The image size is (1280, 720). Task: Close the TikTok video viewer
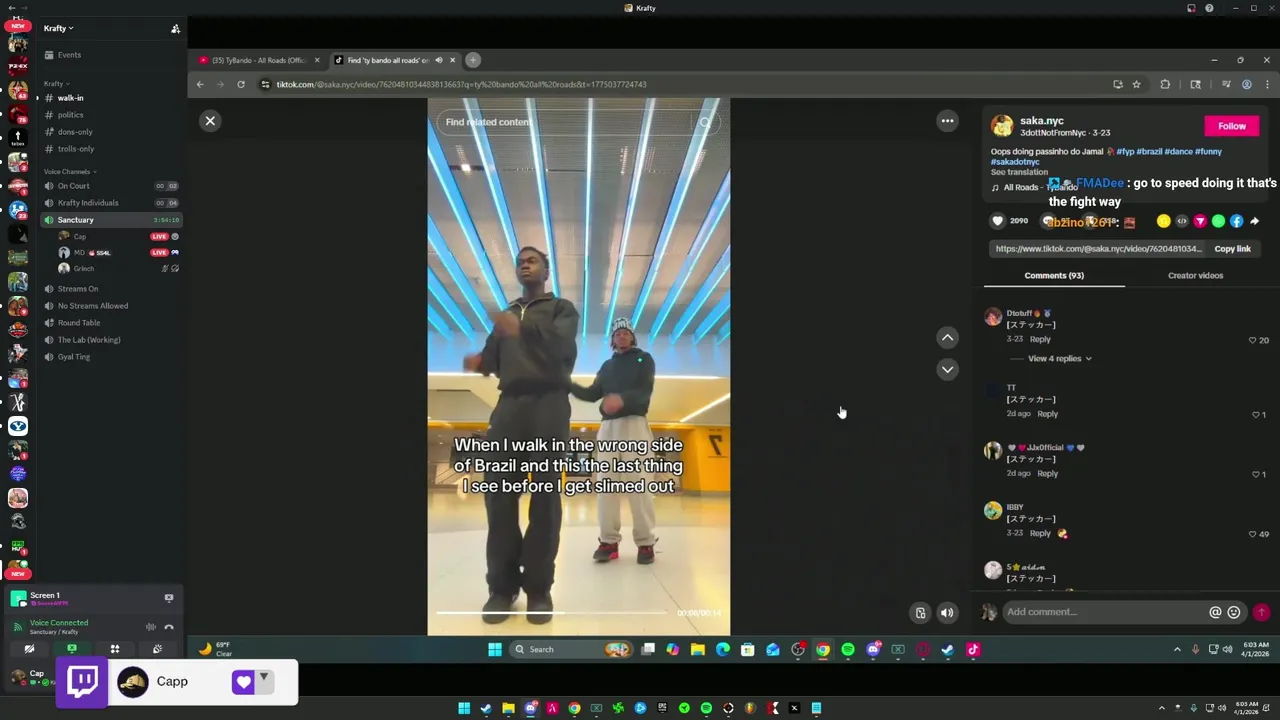pyautogui.click(x=210, y=121)
